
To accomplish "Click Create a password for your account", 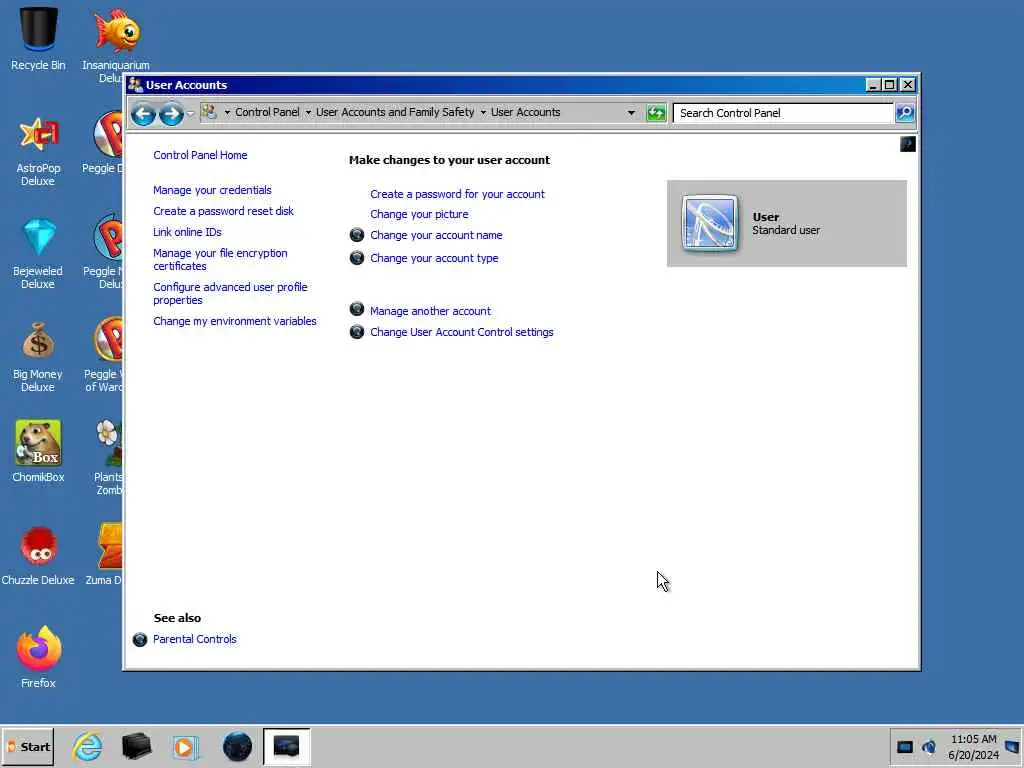I will coord(457,194).
